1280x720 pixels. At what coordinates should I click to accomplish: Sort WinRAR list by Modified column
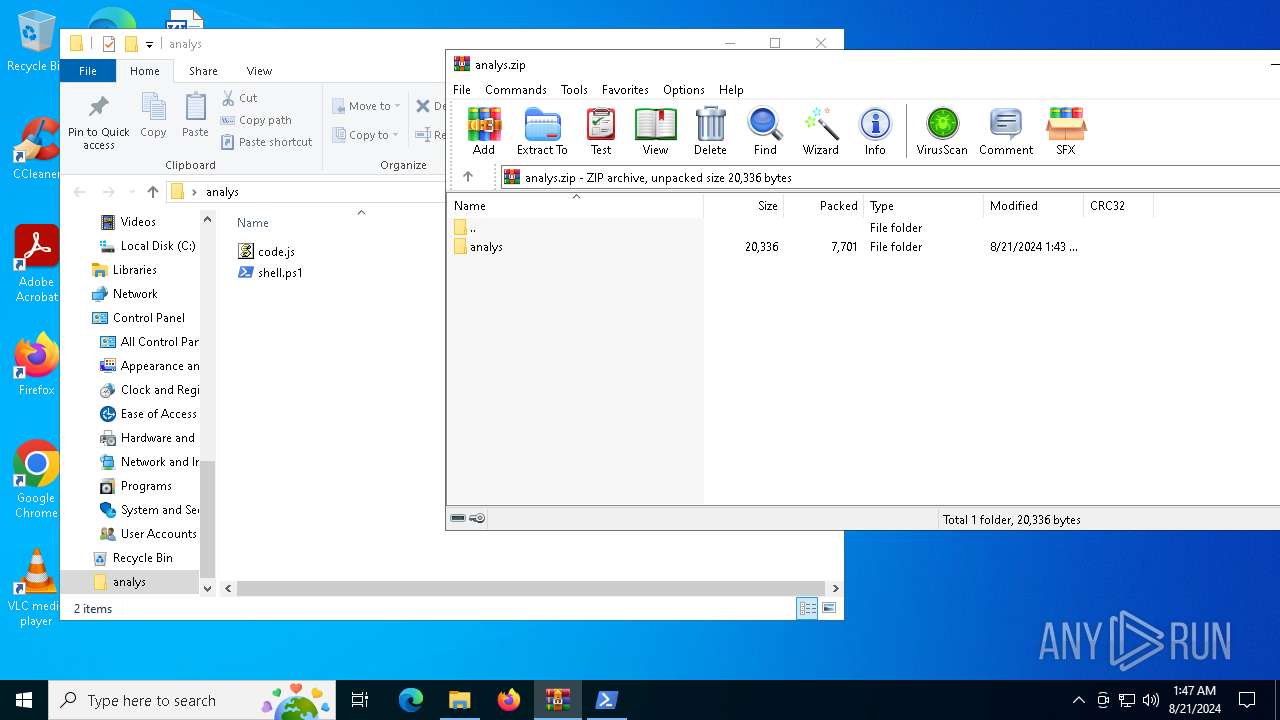pos(1034,206)
